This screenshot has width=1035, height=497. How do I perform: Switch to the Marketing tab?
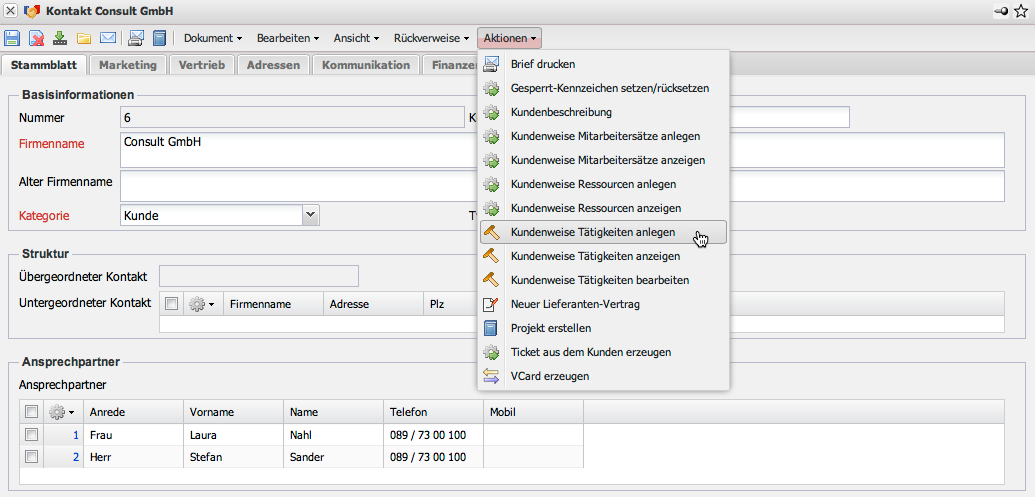click(127, 65)
